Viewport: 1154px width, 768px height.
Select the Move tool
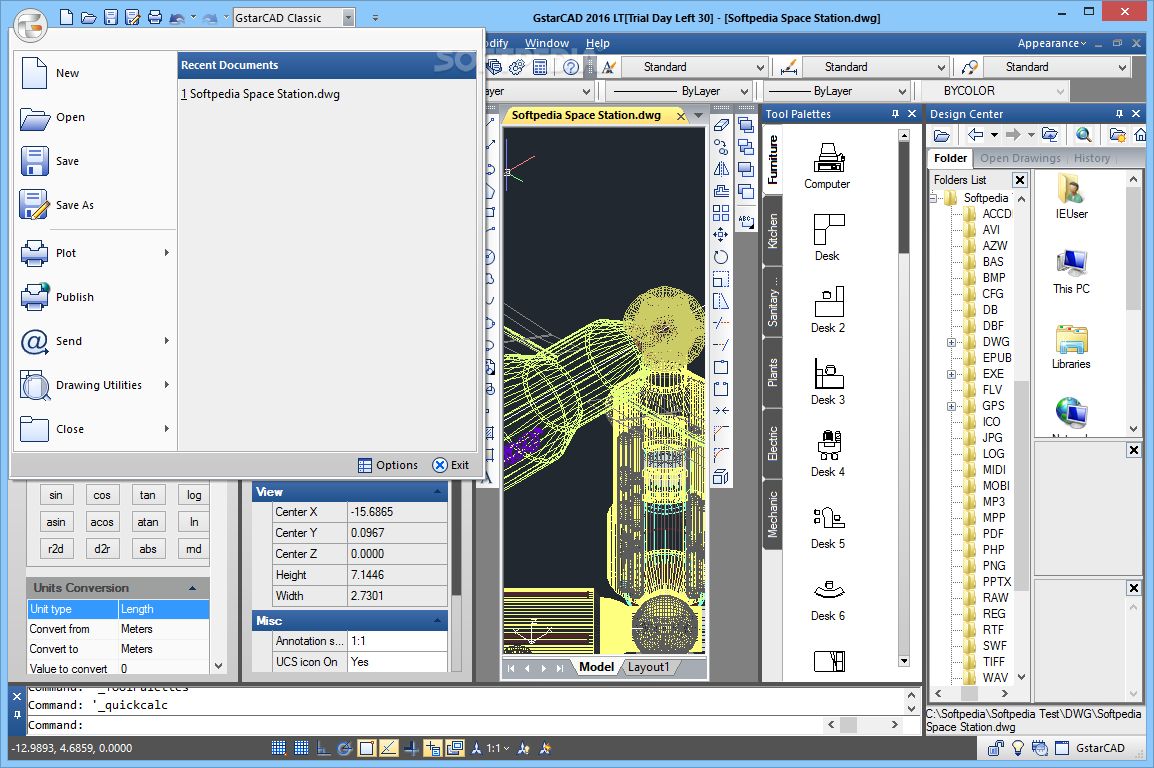pos(721,235)
